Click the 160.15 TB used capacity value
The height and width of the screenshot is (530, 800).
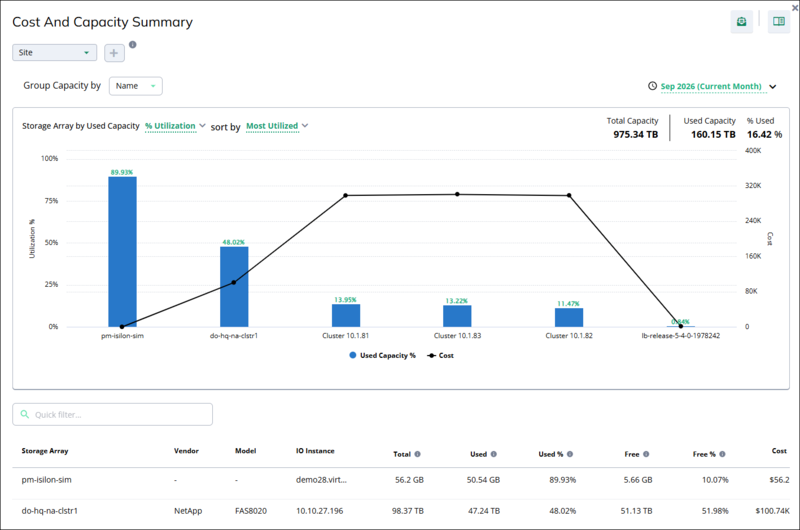713,135
